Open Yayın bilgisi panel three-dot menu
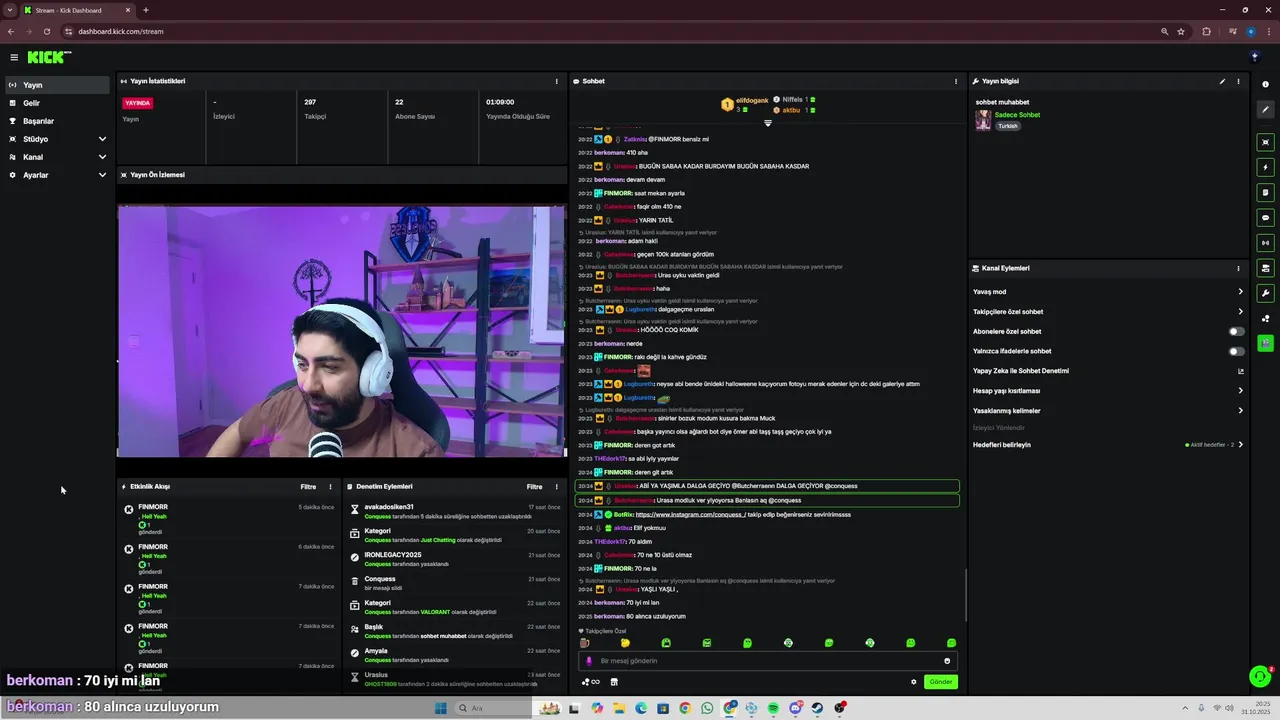 (1238, 81)
